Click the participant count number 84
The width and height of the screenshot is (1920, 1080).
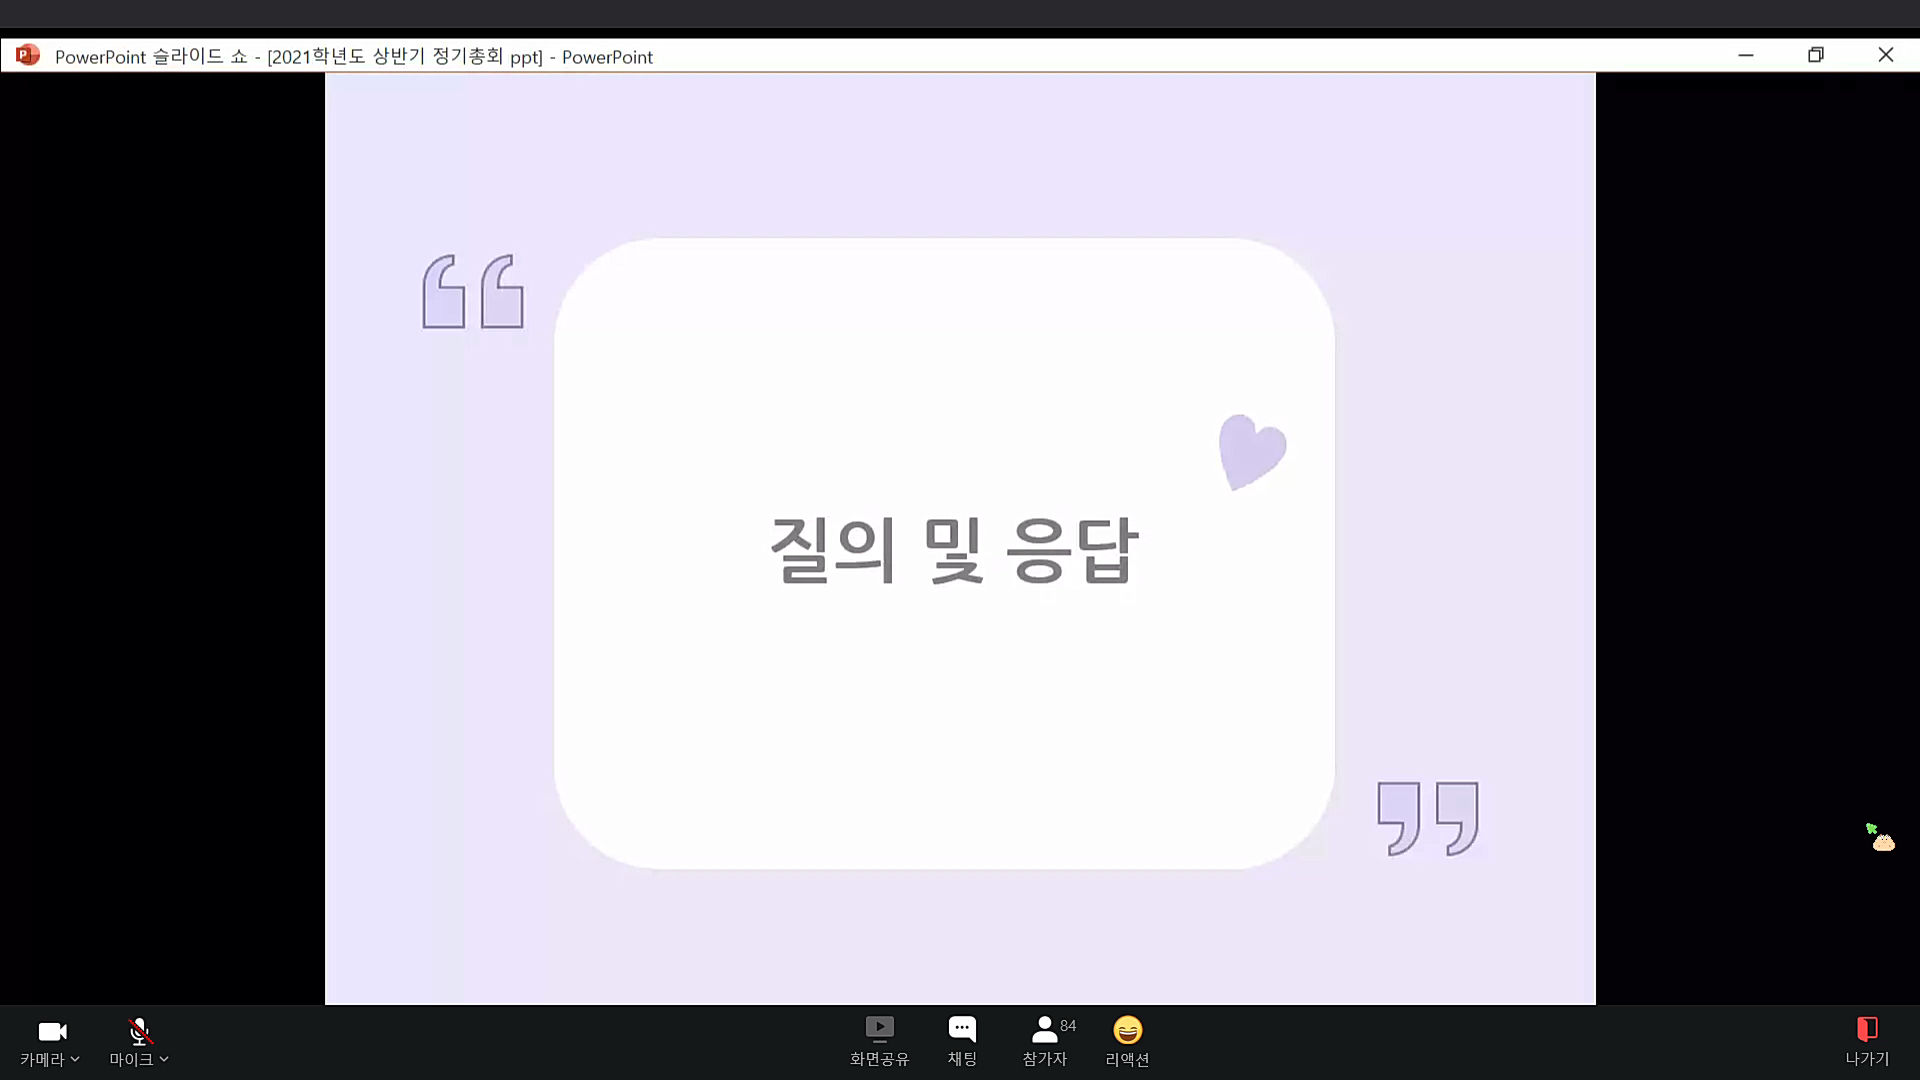pyautogui.click(x=1068, y=1026)
